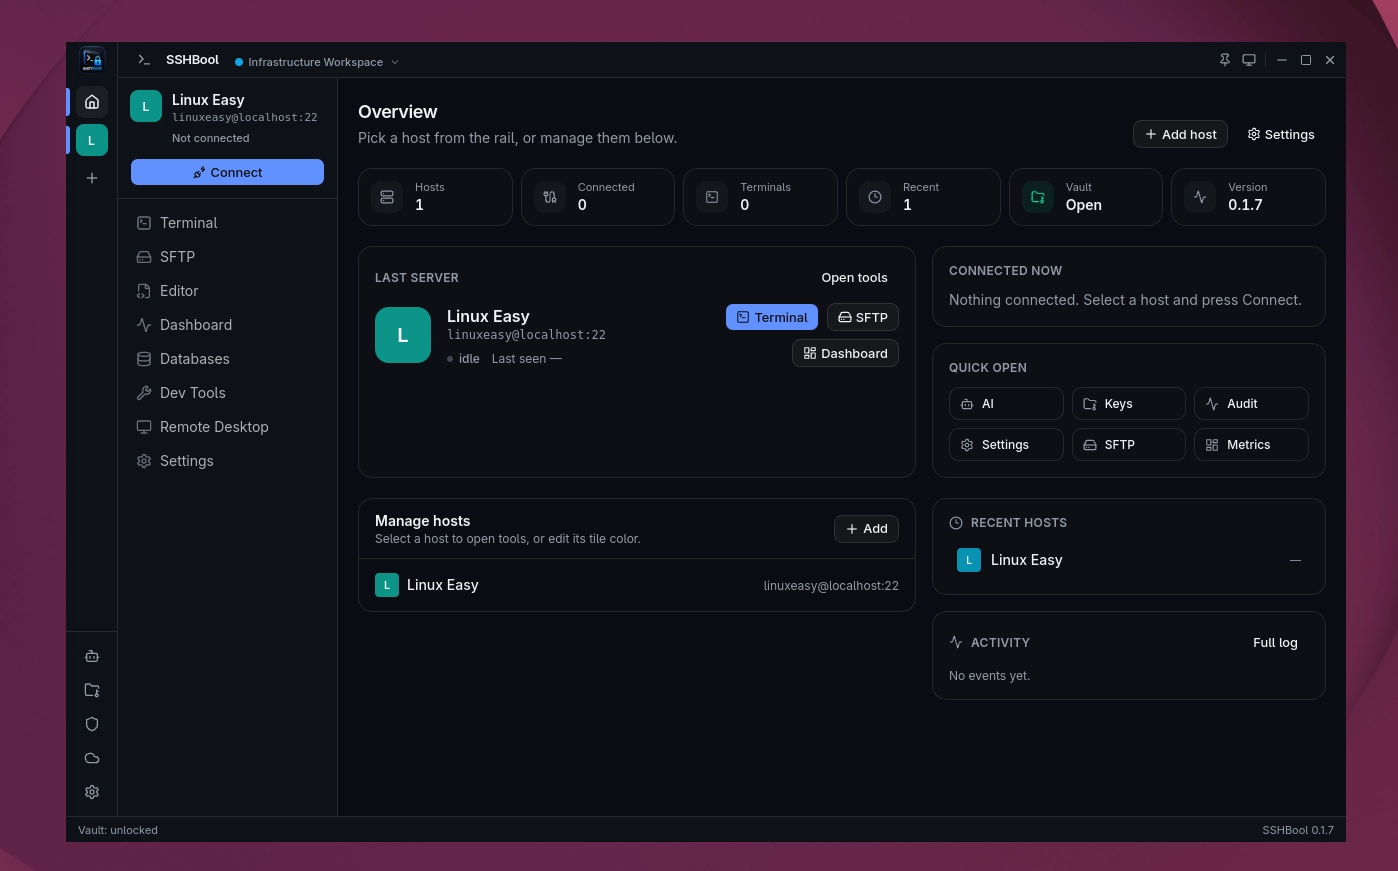1398x871 pixels.
Task: Click the Vault Open stat card
Action: [1086, 197]
